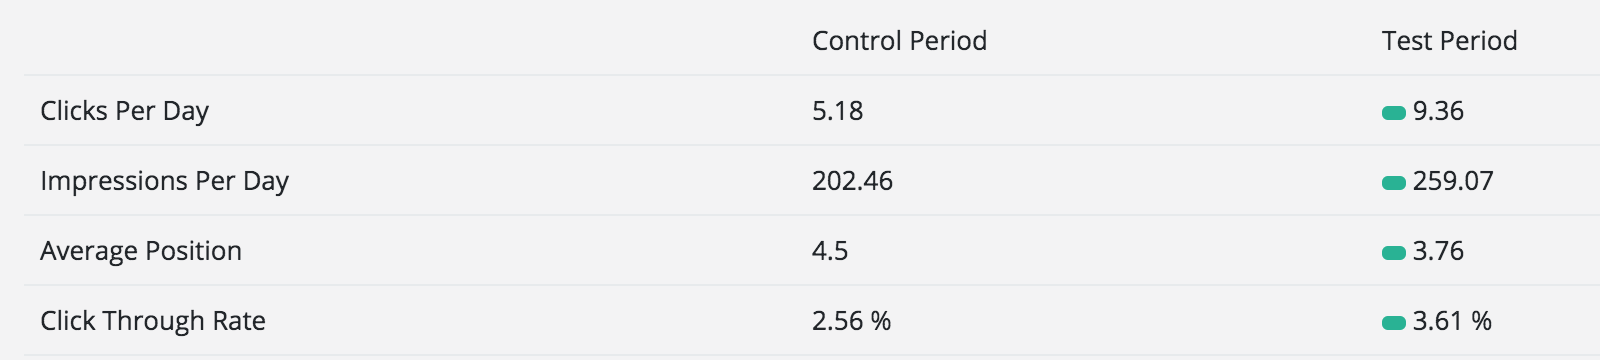Select the test value 3.76
The image size is (1600, 360).
[1438, 251]
